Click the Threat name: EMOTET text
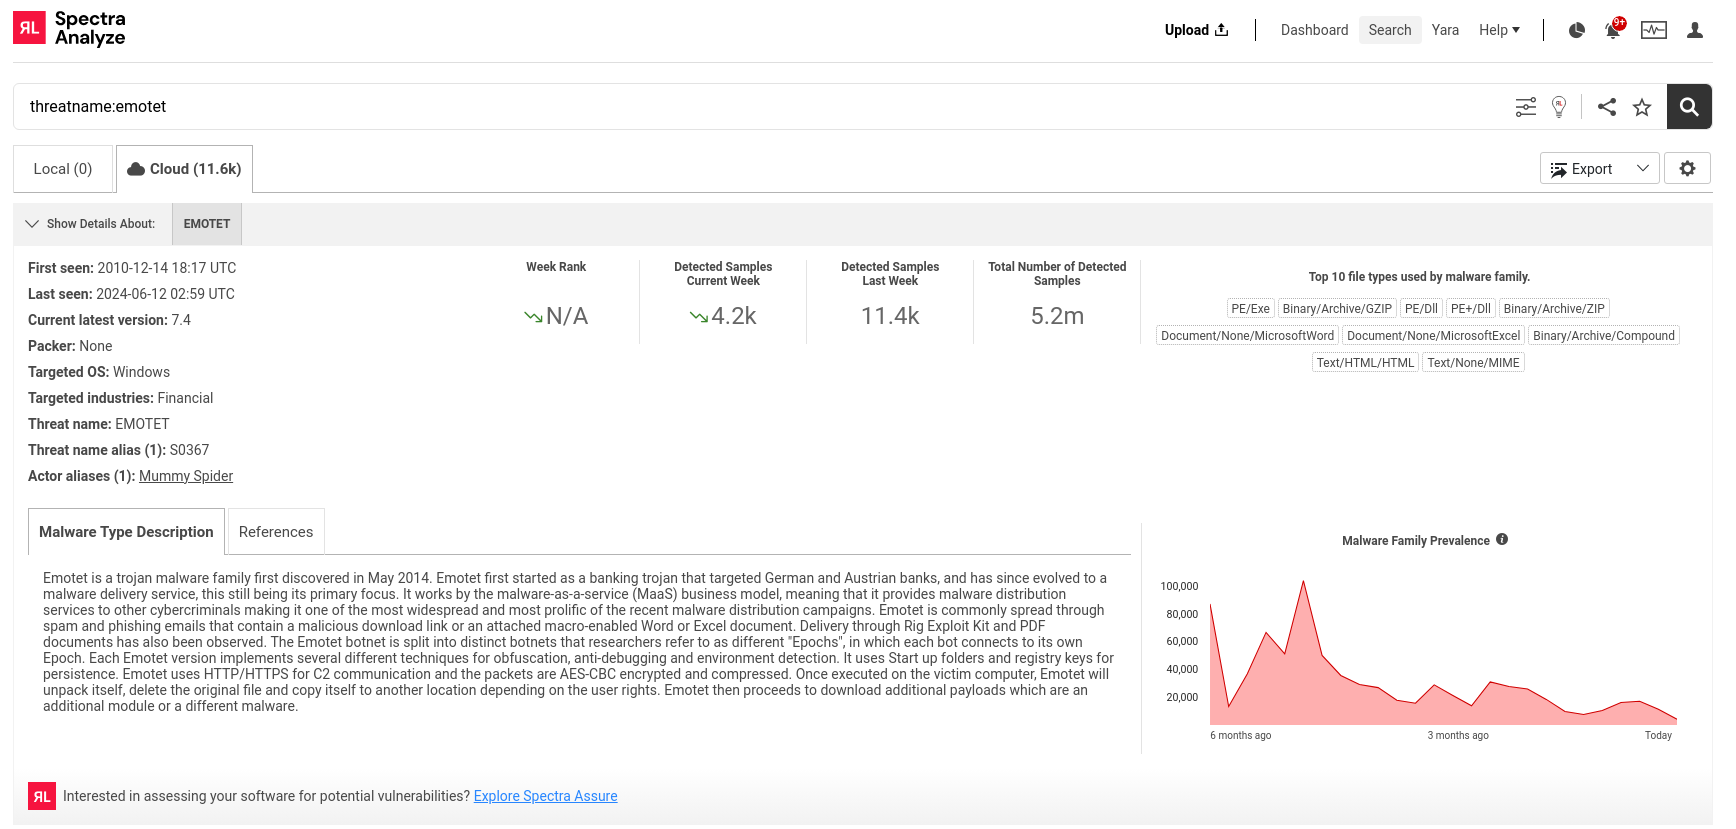 (x=98, y=424)
